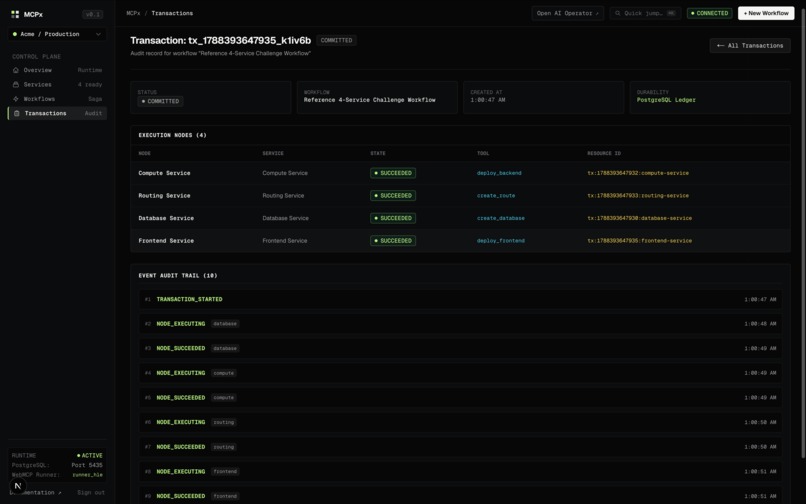Open the deploy_frontend tool link

coord(501,241)
